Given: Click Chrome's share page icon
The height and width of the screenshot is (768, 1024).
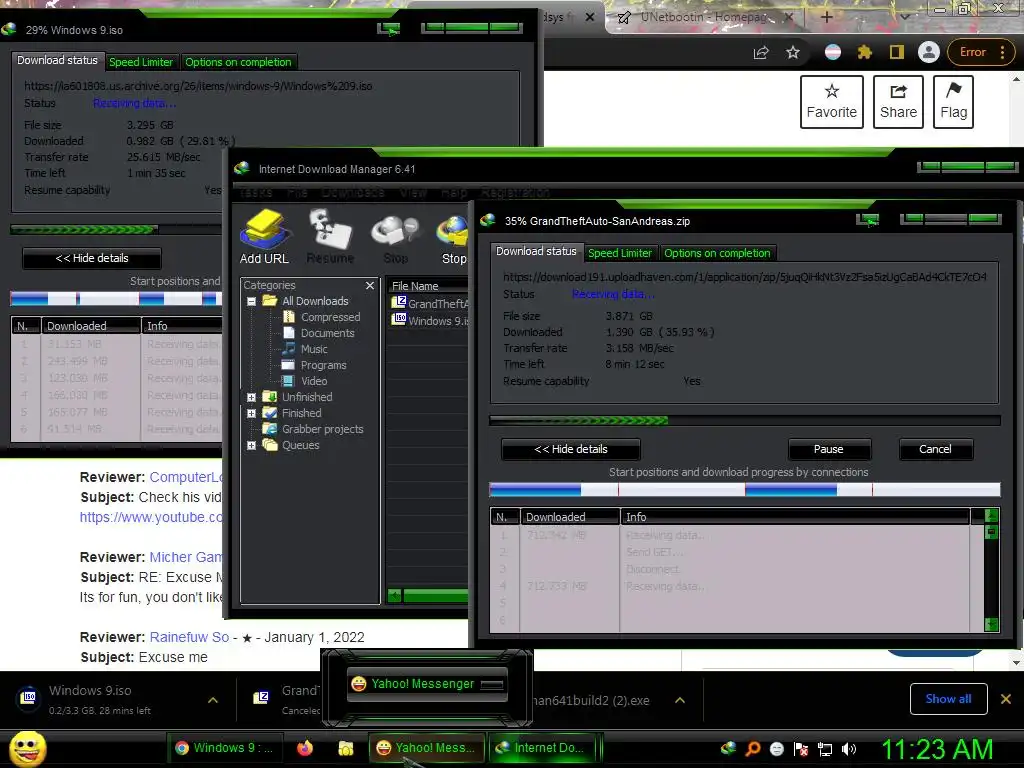Looking at the screenshot, I should [761, 52].
